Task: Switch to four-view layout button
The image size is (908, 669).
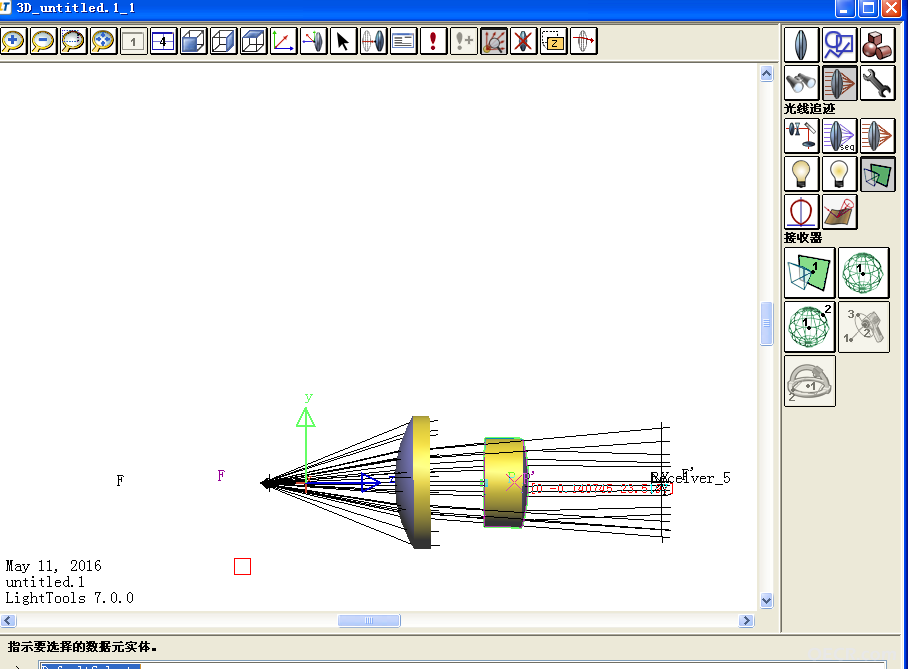Action: 163,41
